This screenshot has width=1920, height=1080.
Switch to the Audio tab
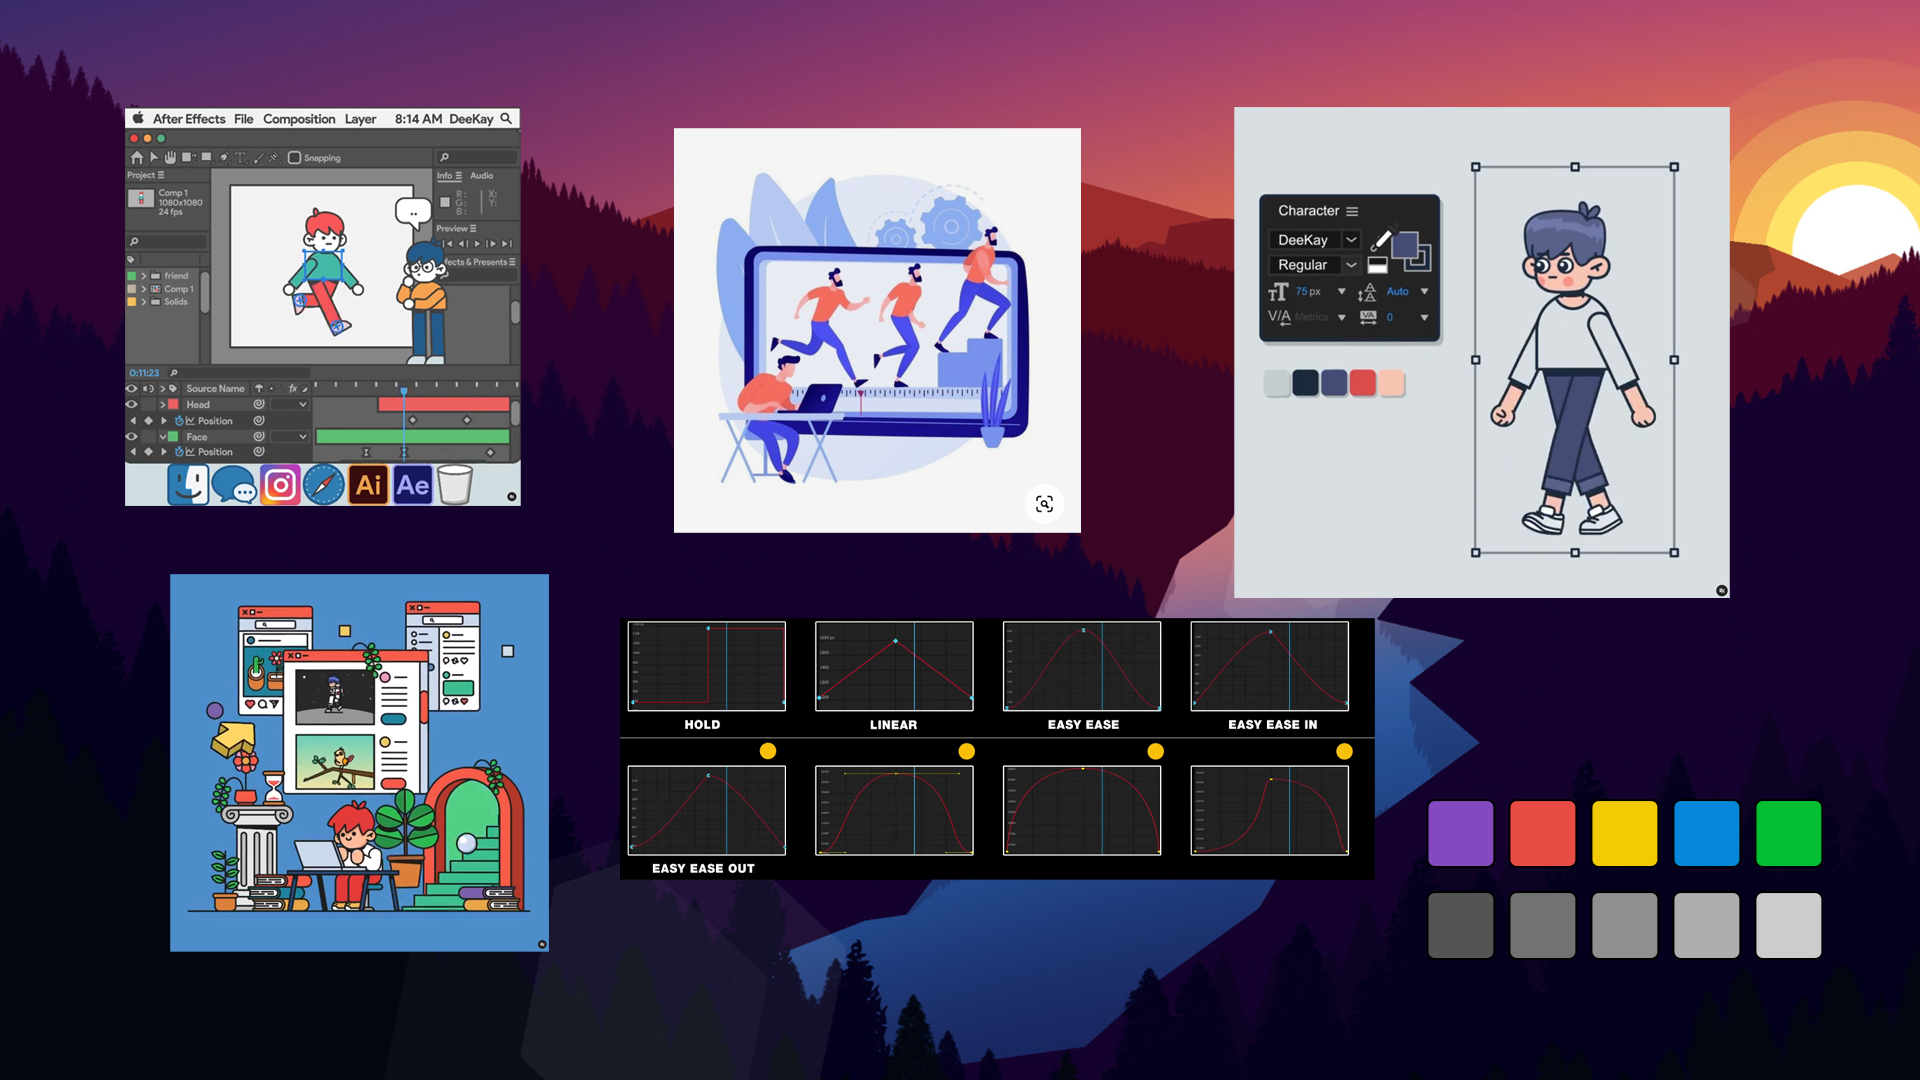[482, 176]
